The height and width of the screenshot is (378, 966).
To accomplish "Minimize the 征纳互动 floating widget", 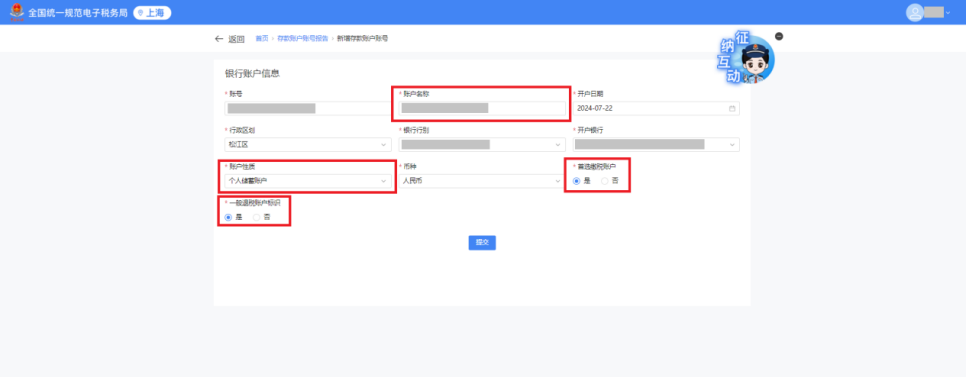I will (779, 36).
